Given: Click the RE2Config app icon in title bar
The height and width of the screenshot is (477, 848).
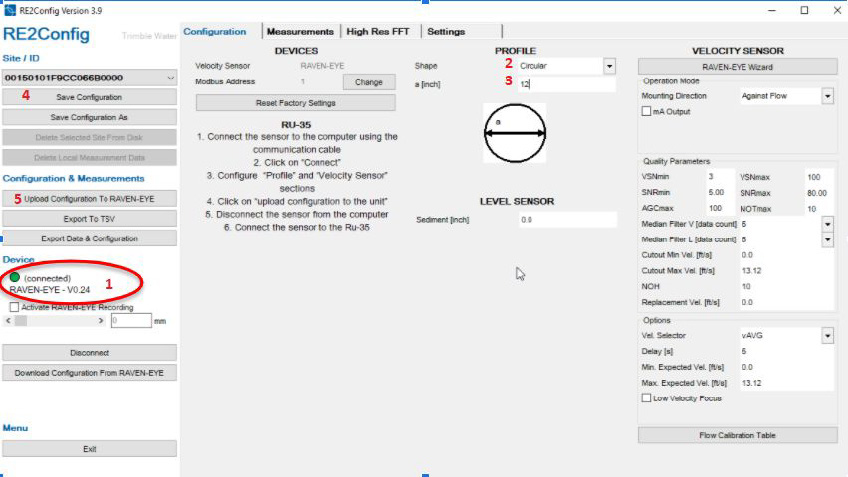Looking at the screenshot, I should pos(10,10).
